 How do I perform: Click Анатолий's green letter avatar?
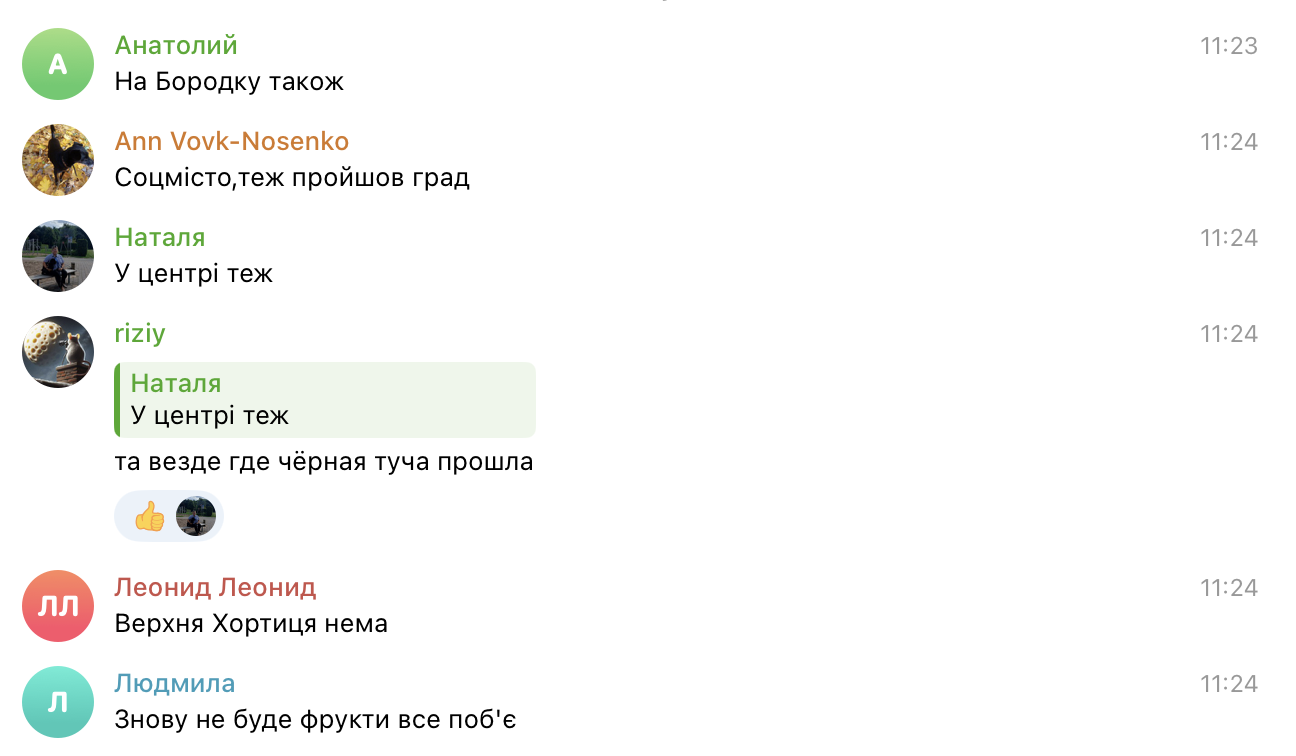(58, 64)
